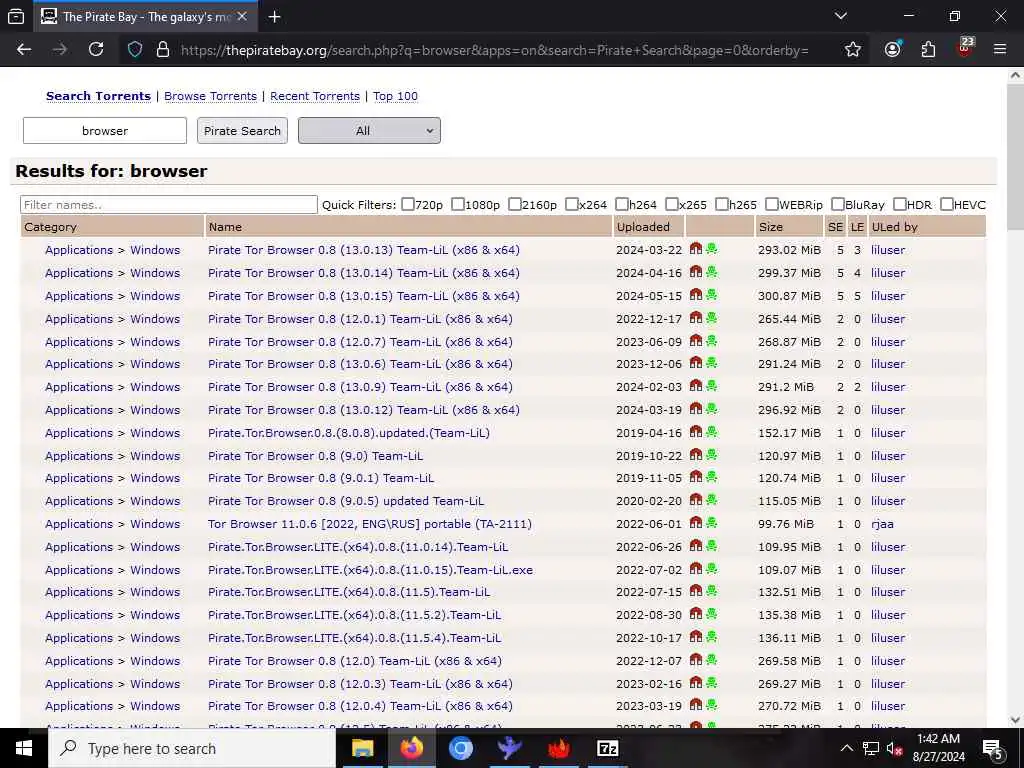This screenshot has width=1024, height=768.
Task: Click Firefox icon on the taskbar
Action: pos(411,748)
